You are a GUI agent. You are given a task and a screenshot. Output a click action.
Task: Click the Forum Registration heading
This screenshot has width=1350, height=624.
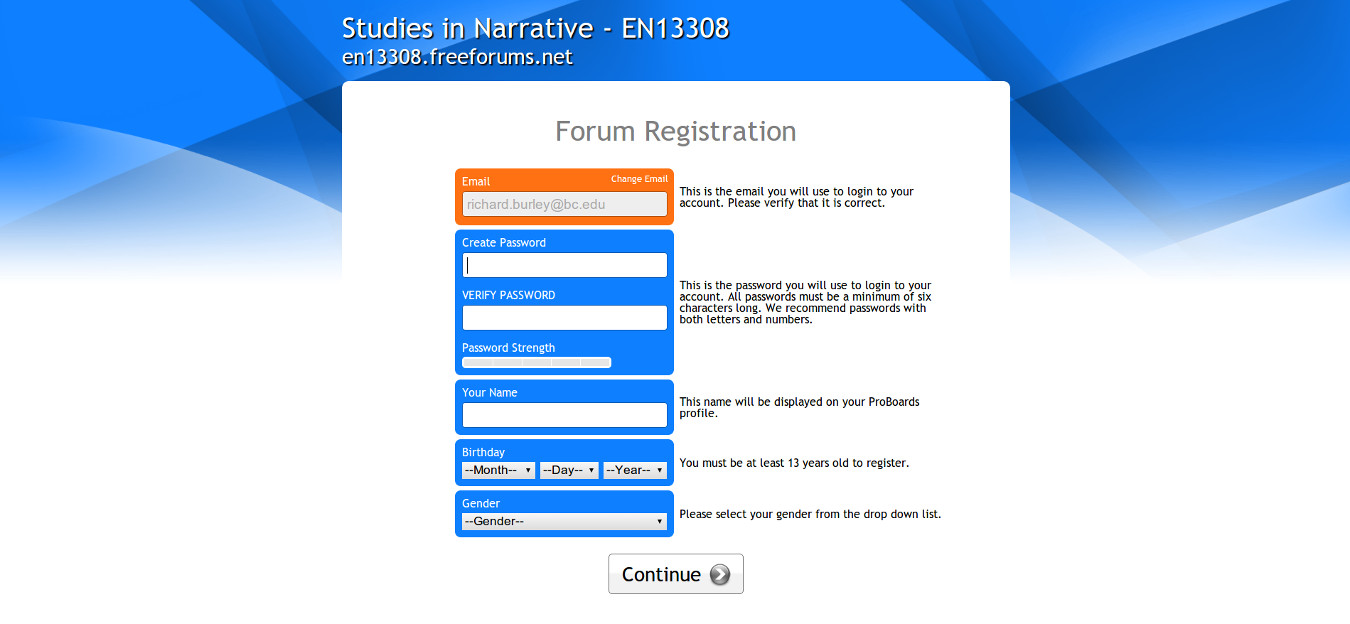[x=675, y=131]
